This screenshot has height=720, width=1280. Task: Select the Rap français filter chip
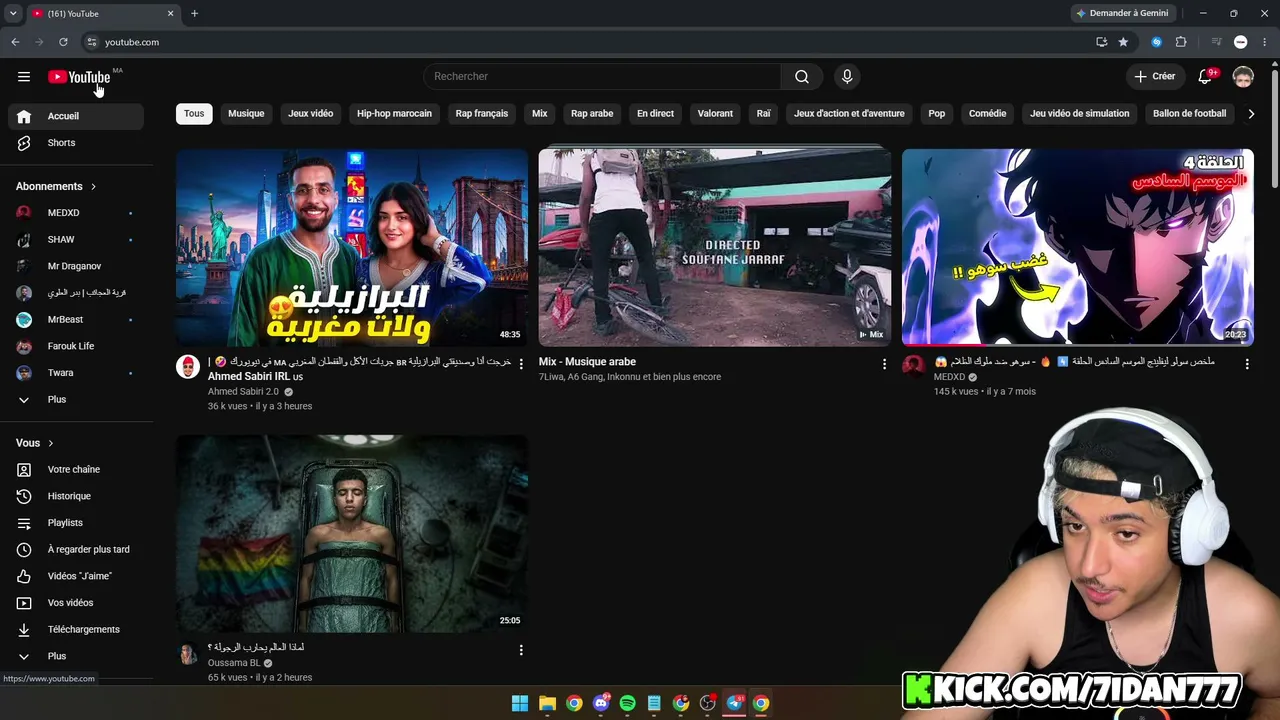[x=482, y=114]
